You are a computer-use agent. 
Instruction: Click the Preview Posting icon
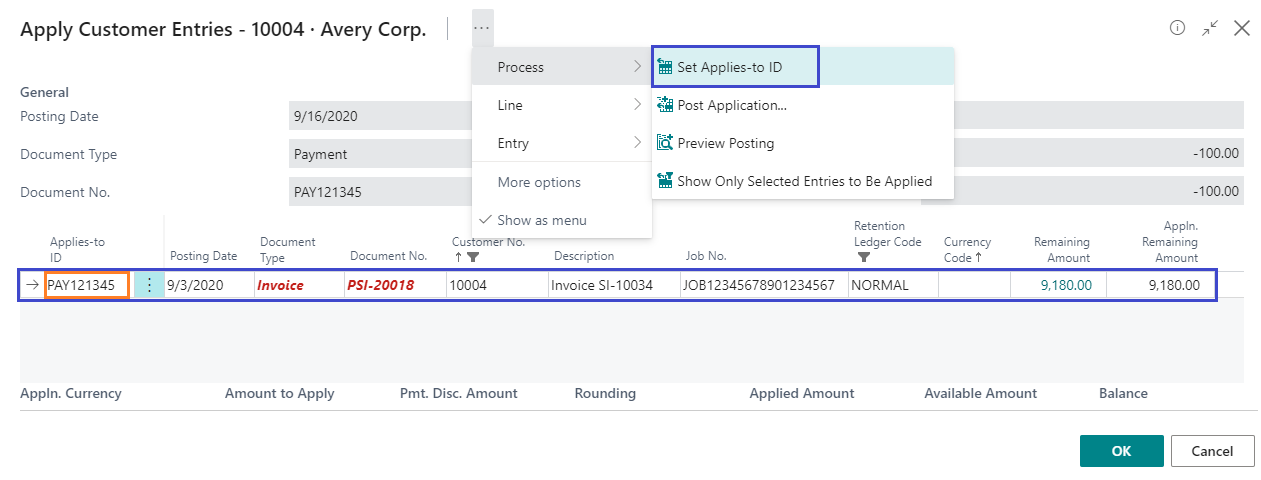click(665, 143)
